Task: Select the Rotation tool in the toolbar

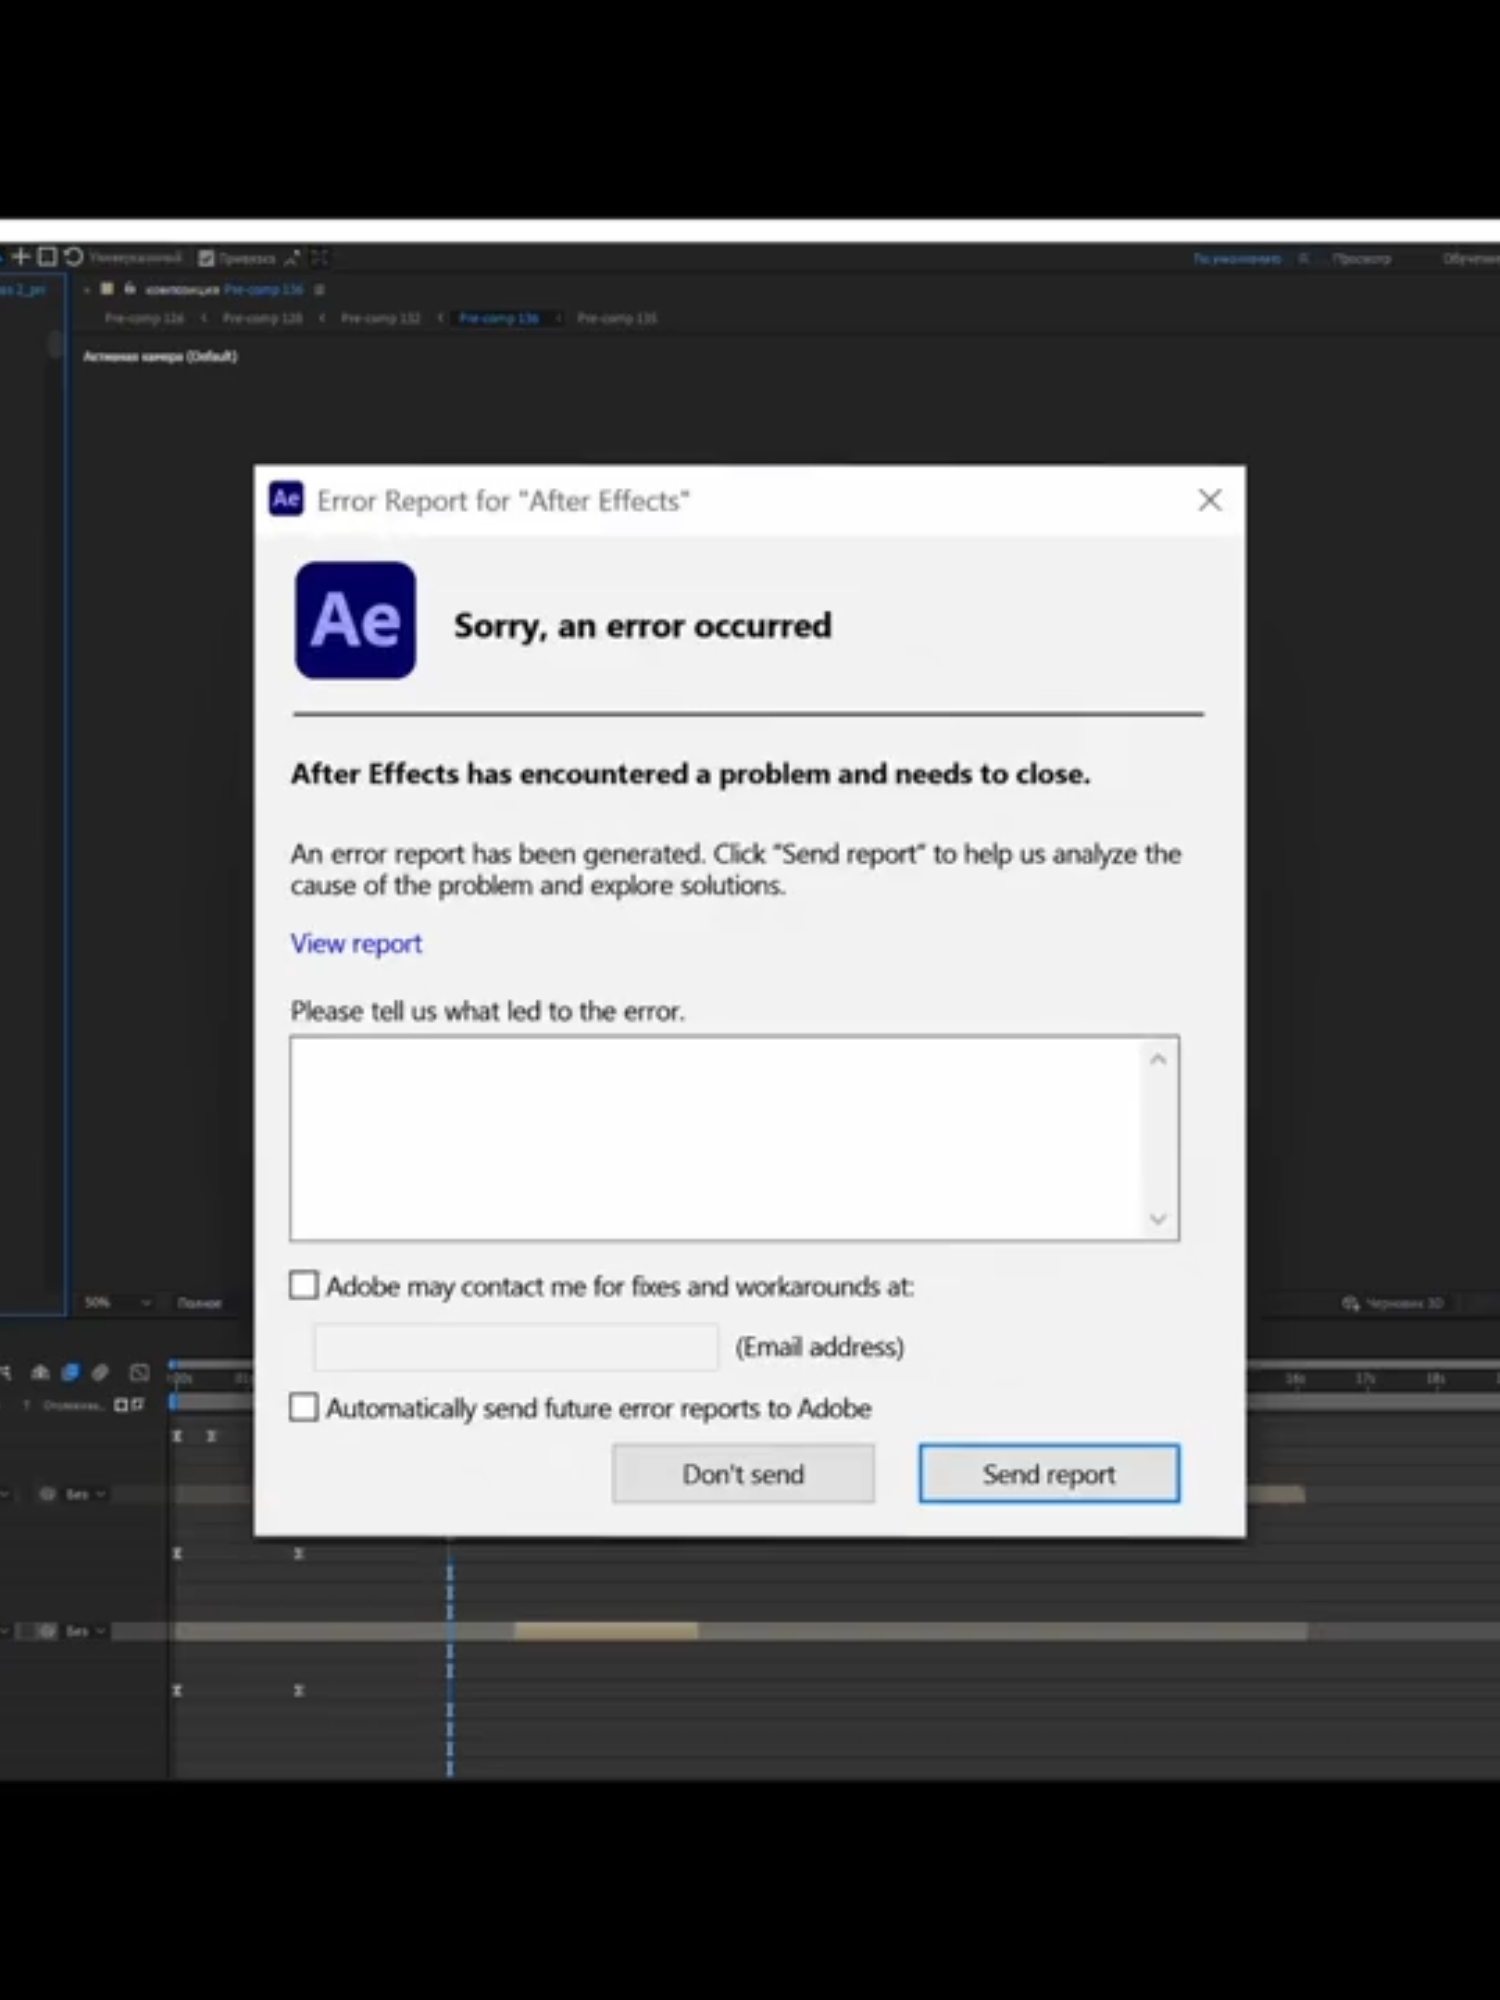Action: tap(73, 257)
